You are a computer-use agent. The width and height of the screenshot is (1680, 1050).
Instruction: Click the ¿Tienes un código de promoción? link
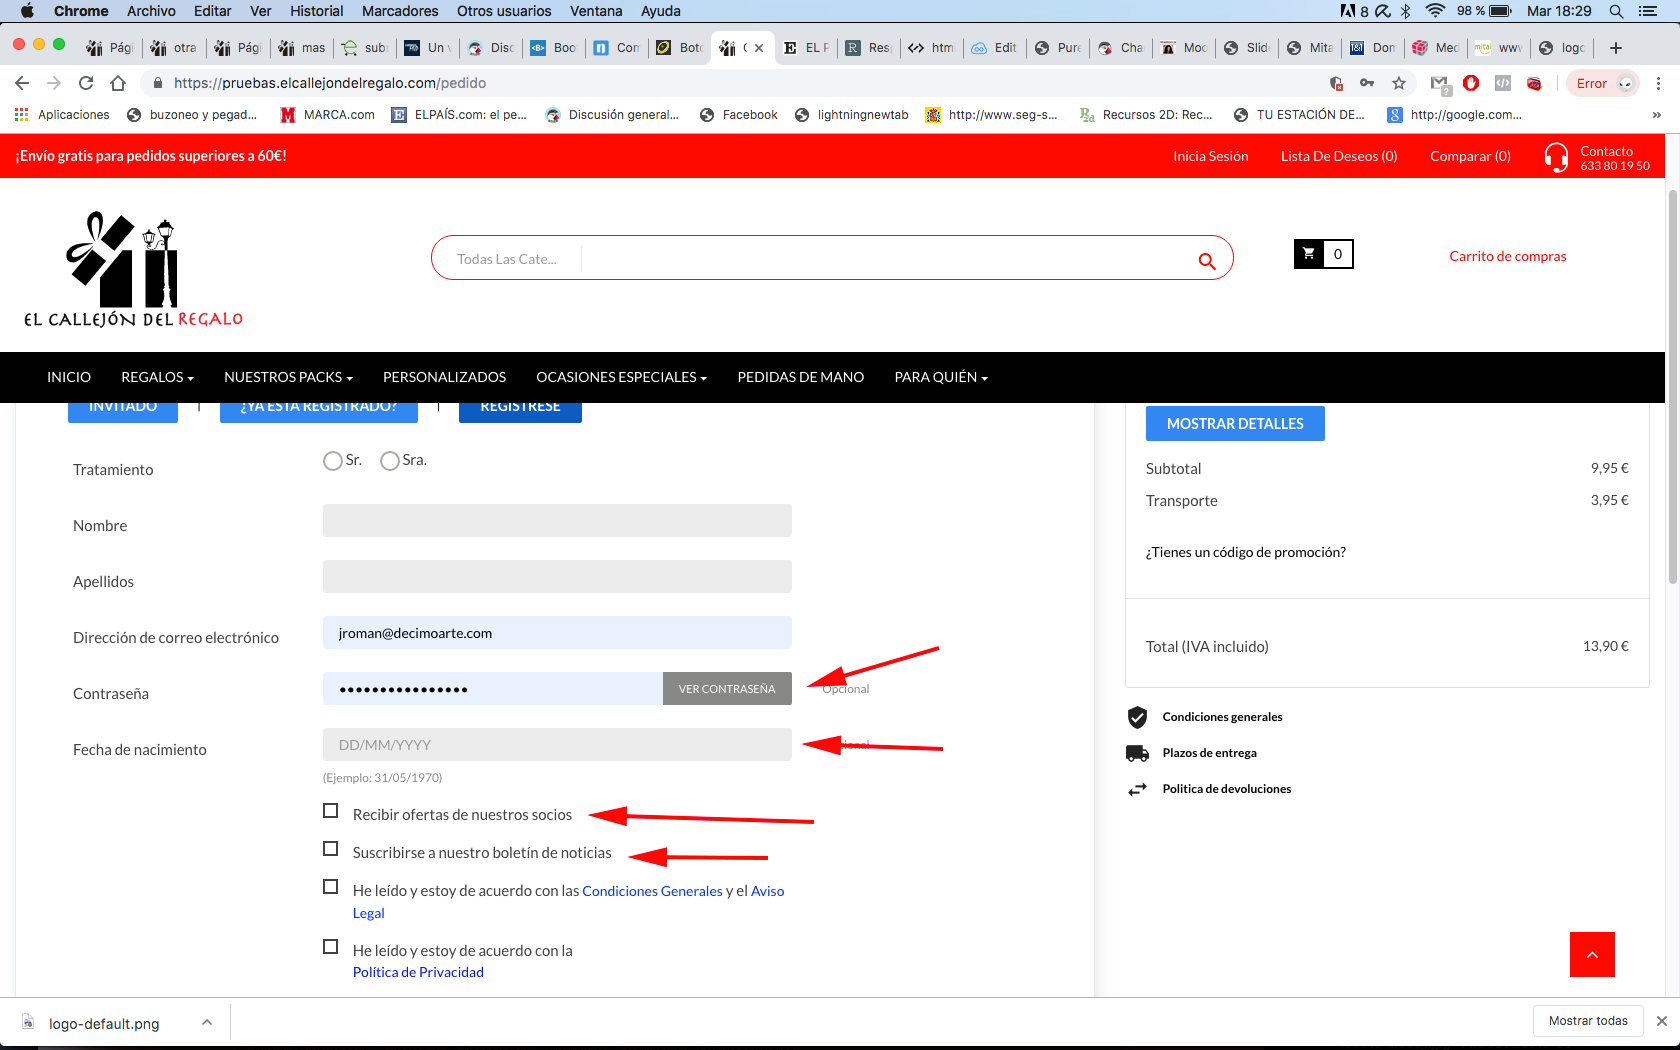click(1246, 552)
